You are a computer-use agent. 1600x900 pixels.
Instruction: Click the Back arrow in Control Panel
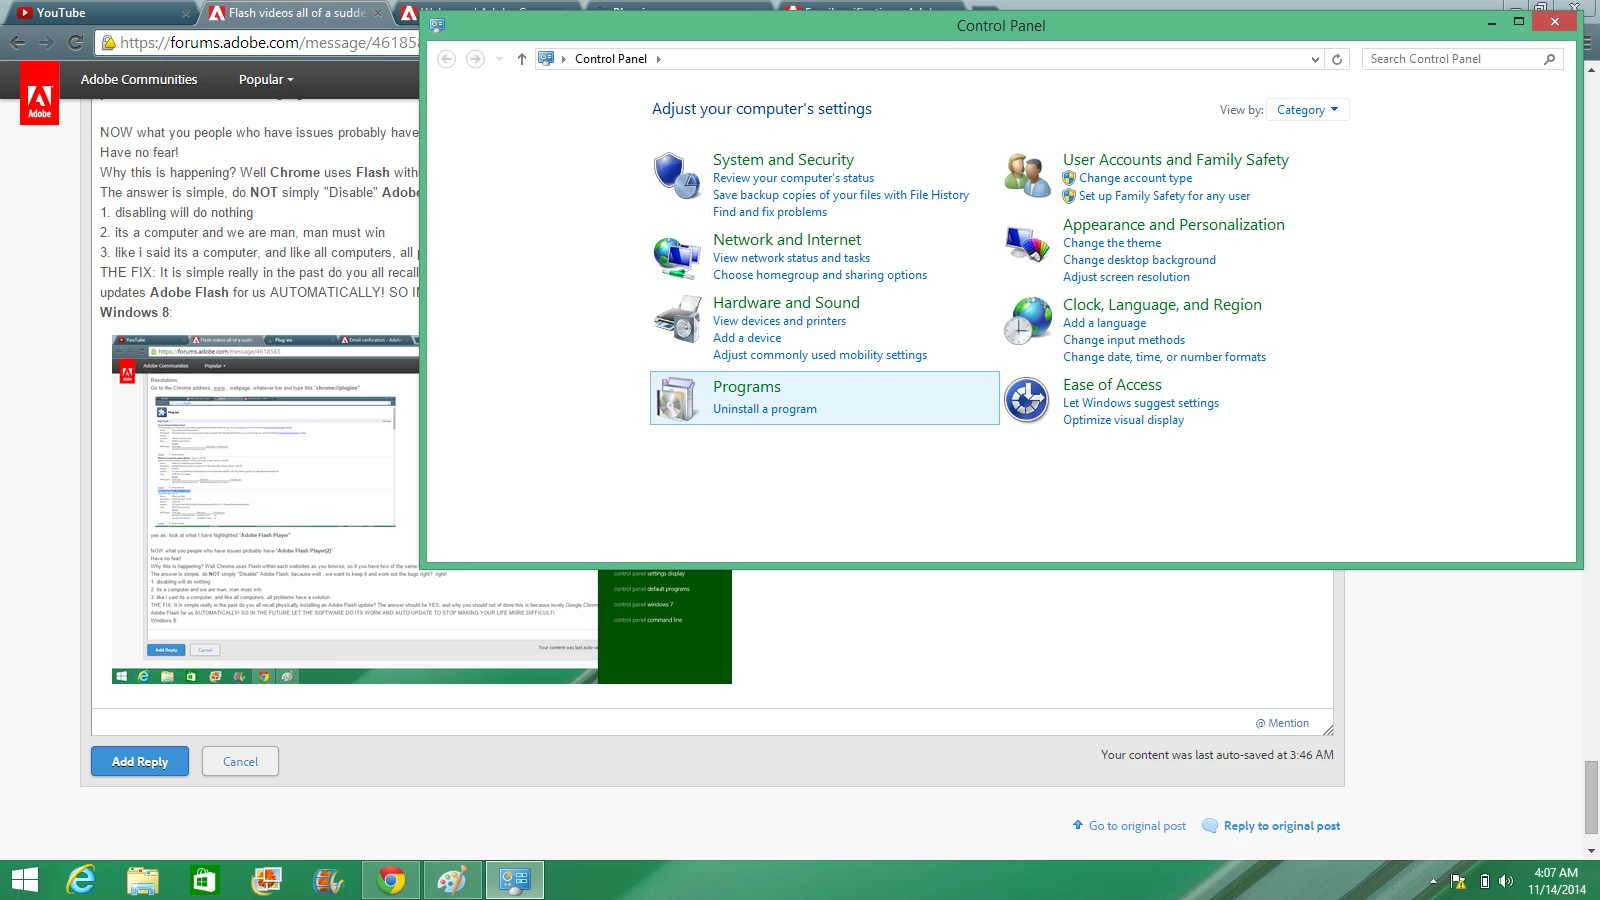point(447,59)
